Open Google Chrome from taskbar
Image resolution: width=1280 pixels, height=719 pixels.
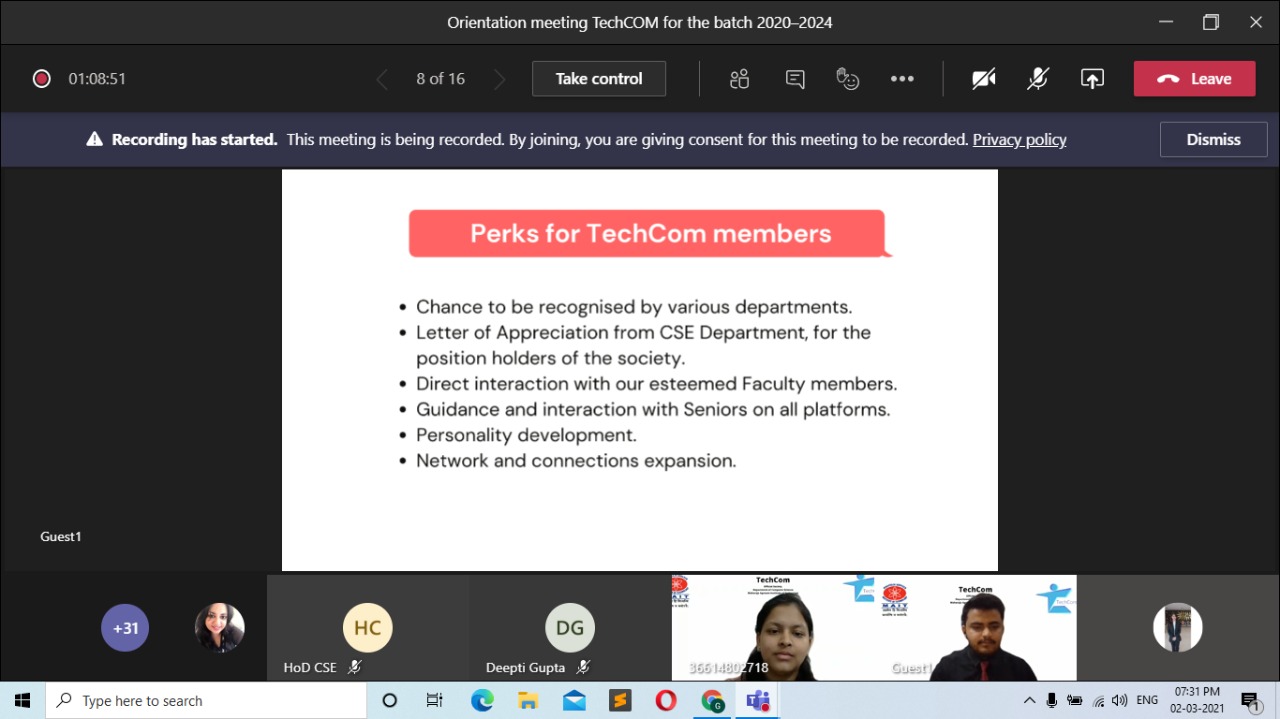click(x=712, y=700)
